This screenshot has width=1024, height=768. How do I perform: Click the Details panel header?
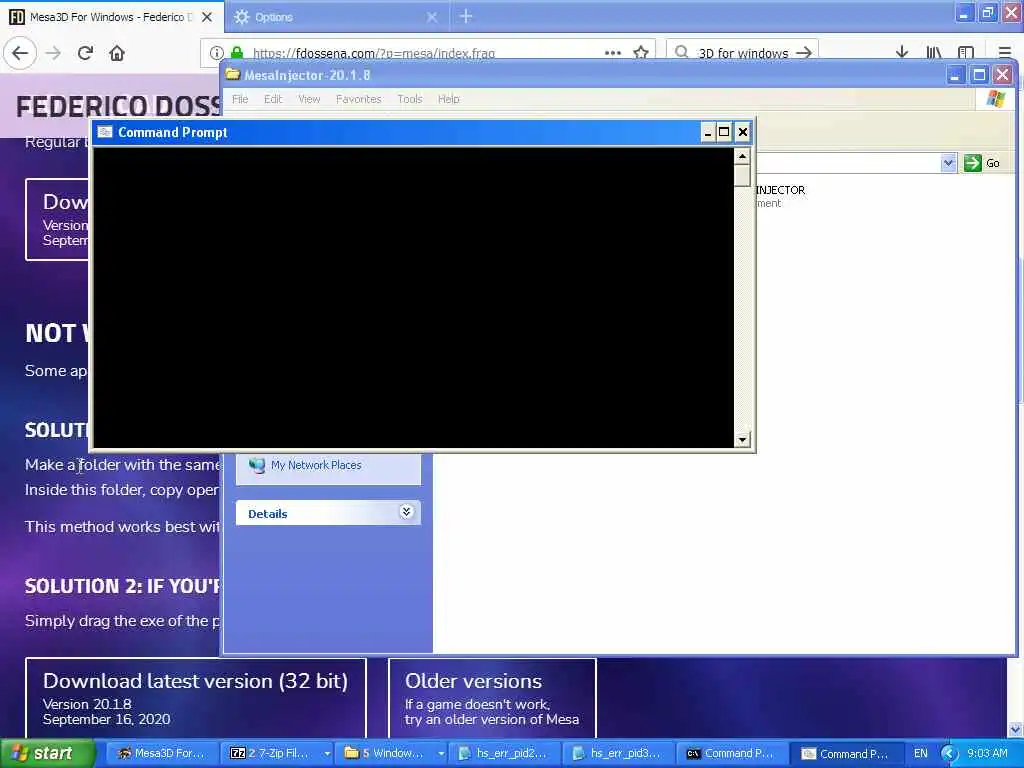328,513
